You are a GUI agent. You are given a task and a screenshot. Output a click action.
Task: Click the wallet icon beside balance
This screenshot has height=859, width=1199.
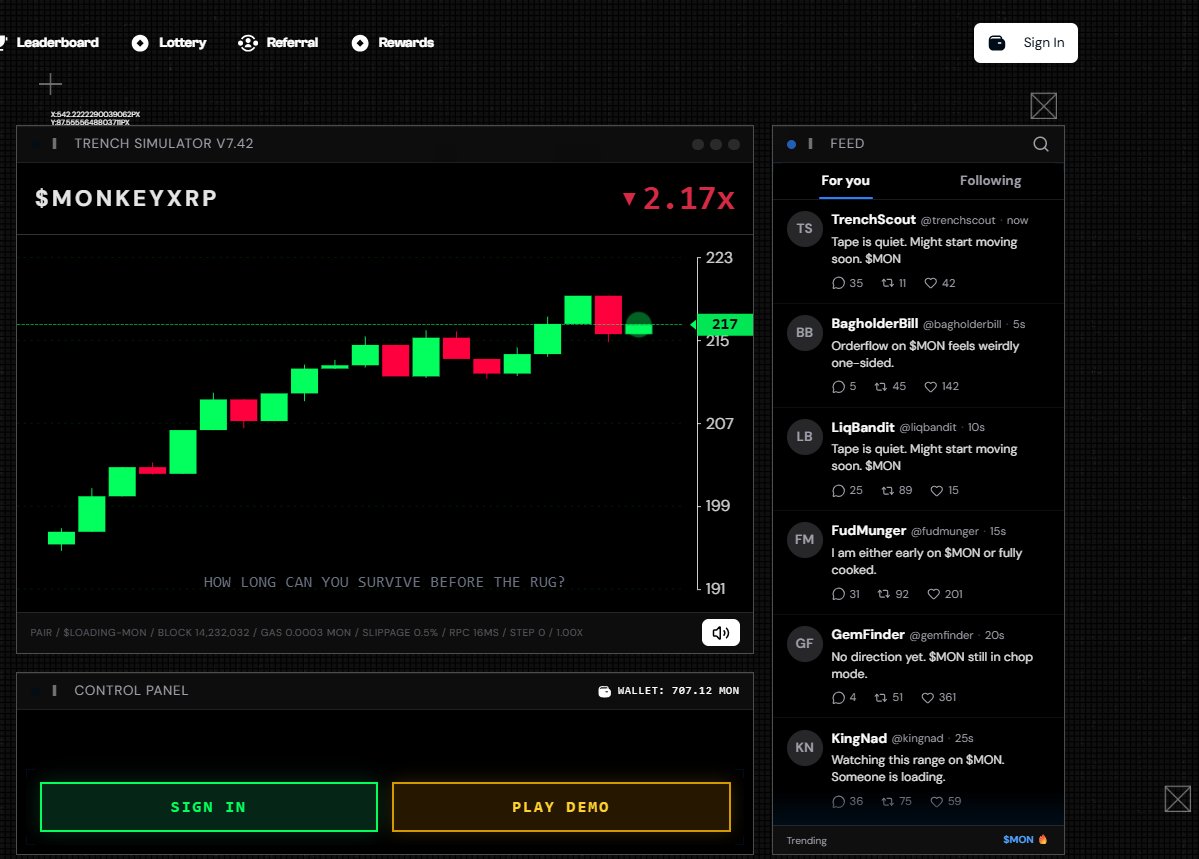[604, 691]
